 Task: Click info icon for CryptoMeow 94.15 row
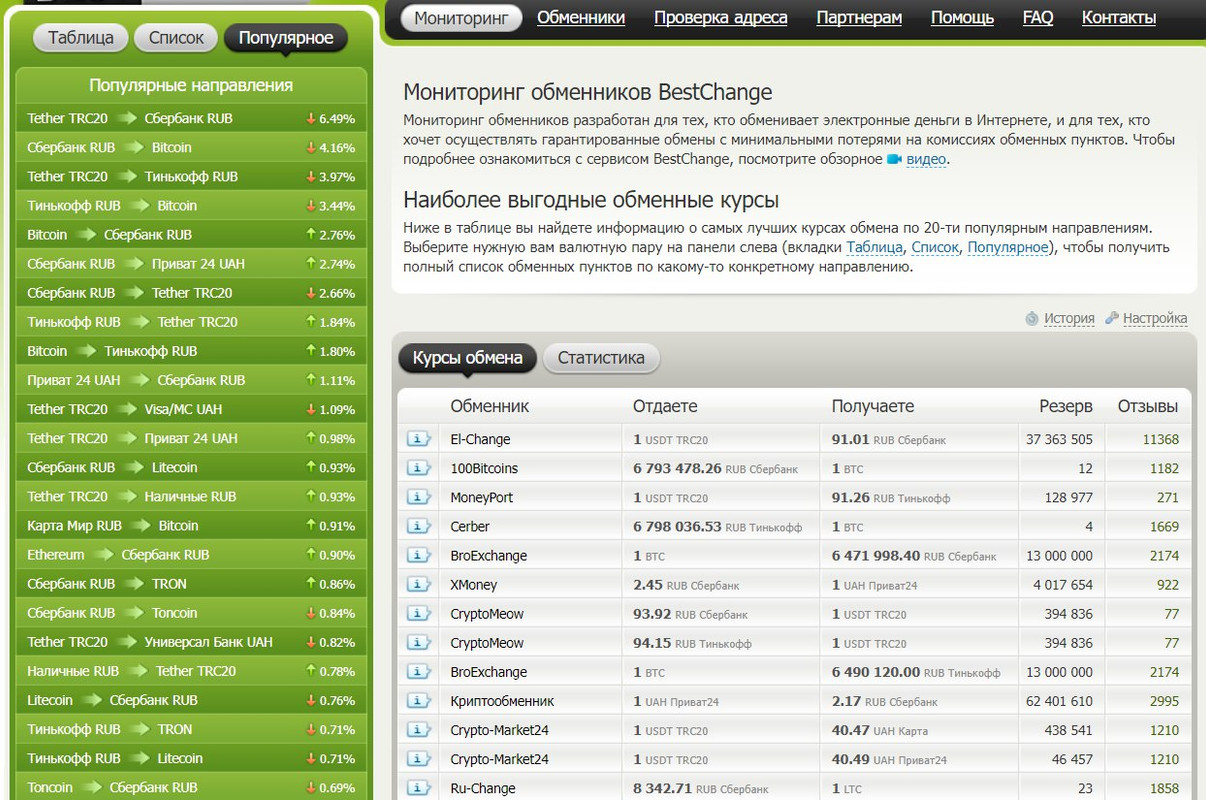418,643
